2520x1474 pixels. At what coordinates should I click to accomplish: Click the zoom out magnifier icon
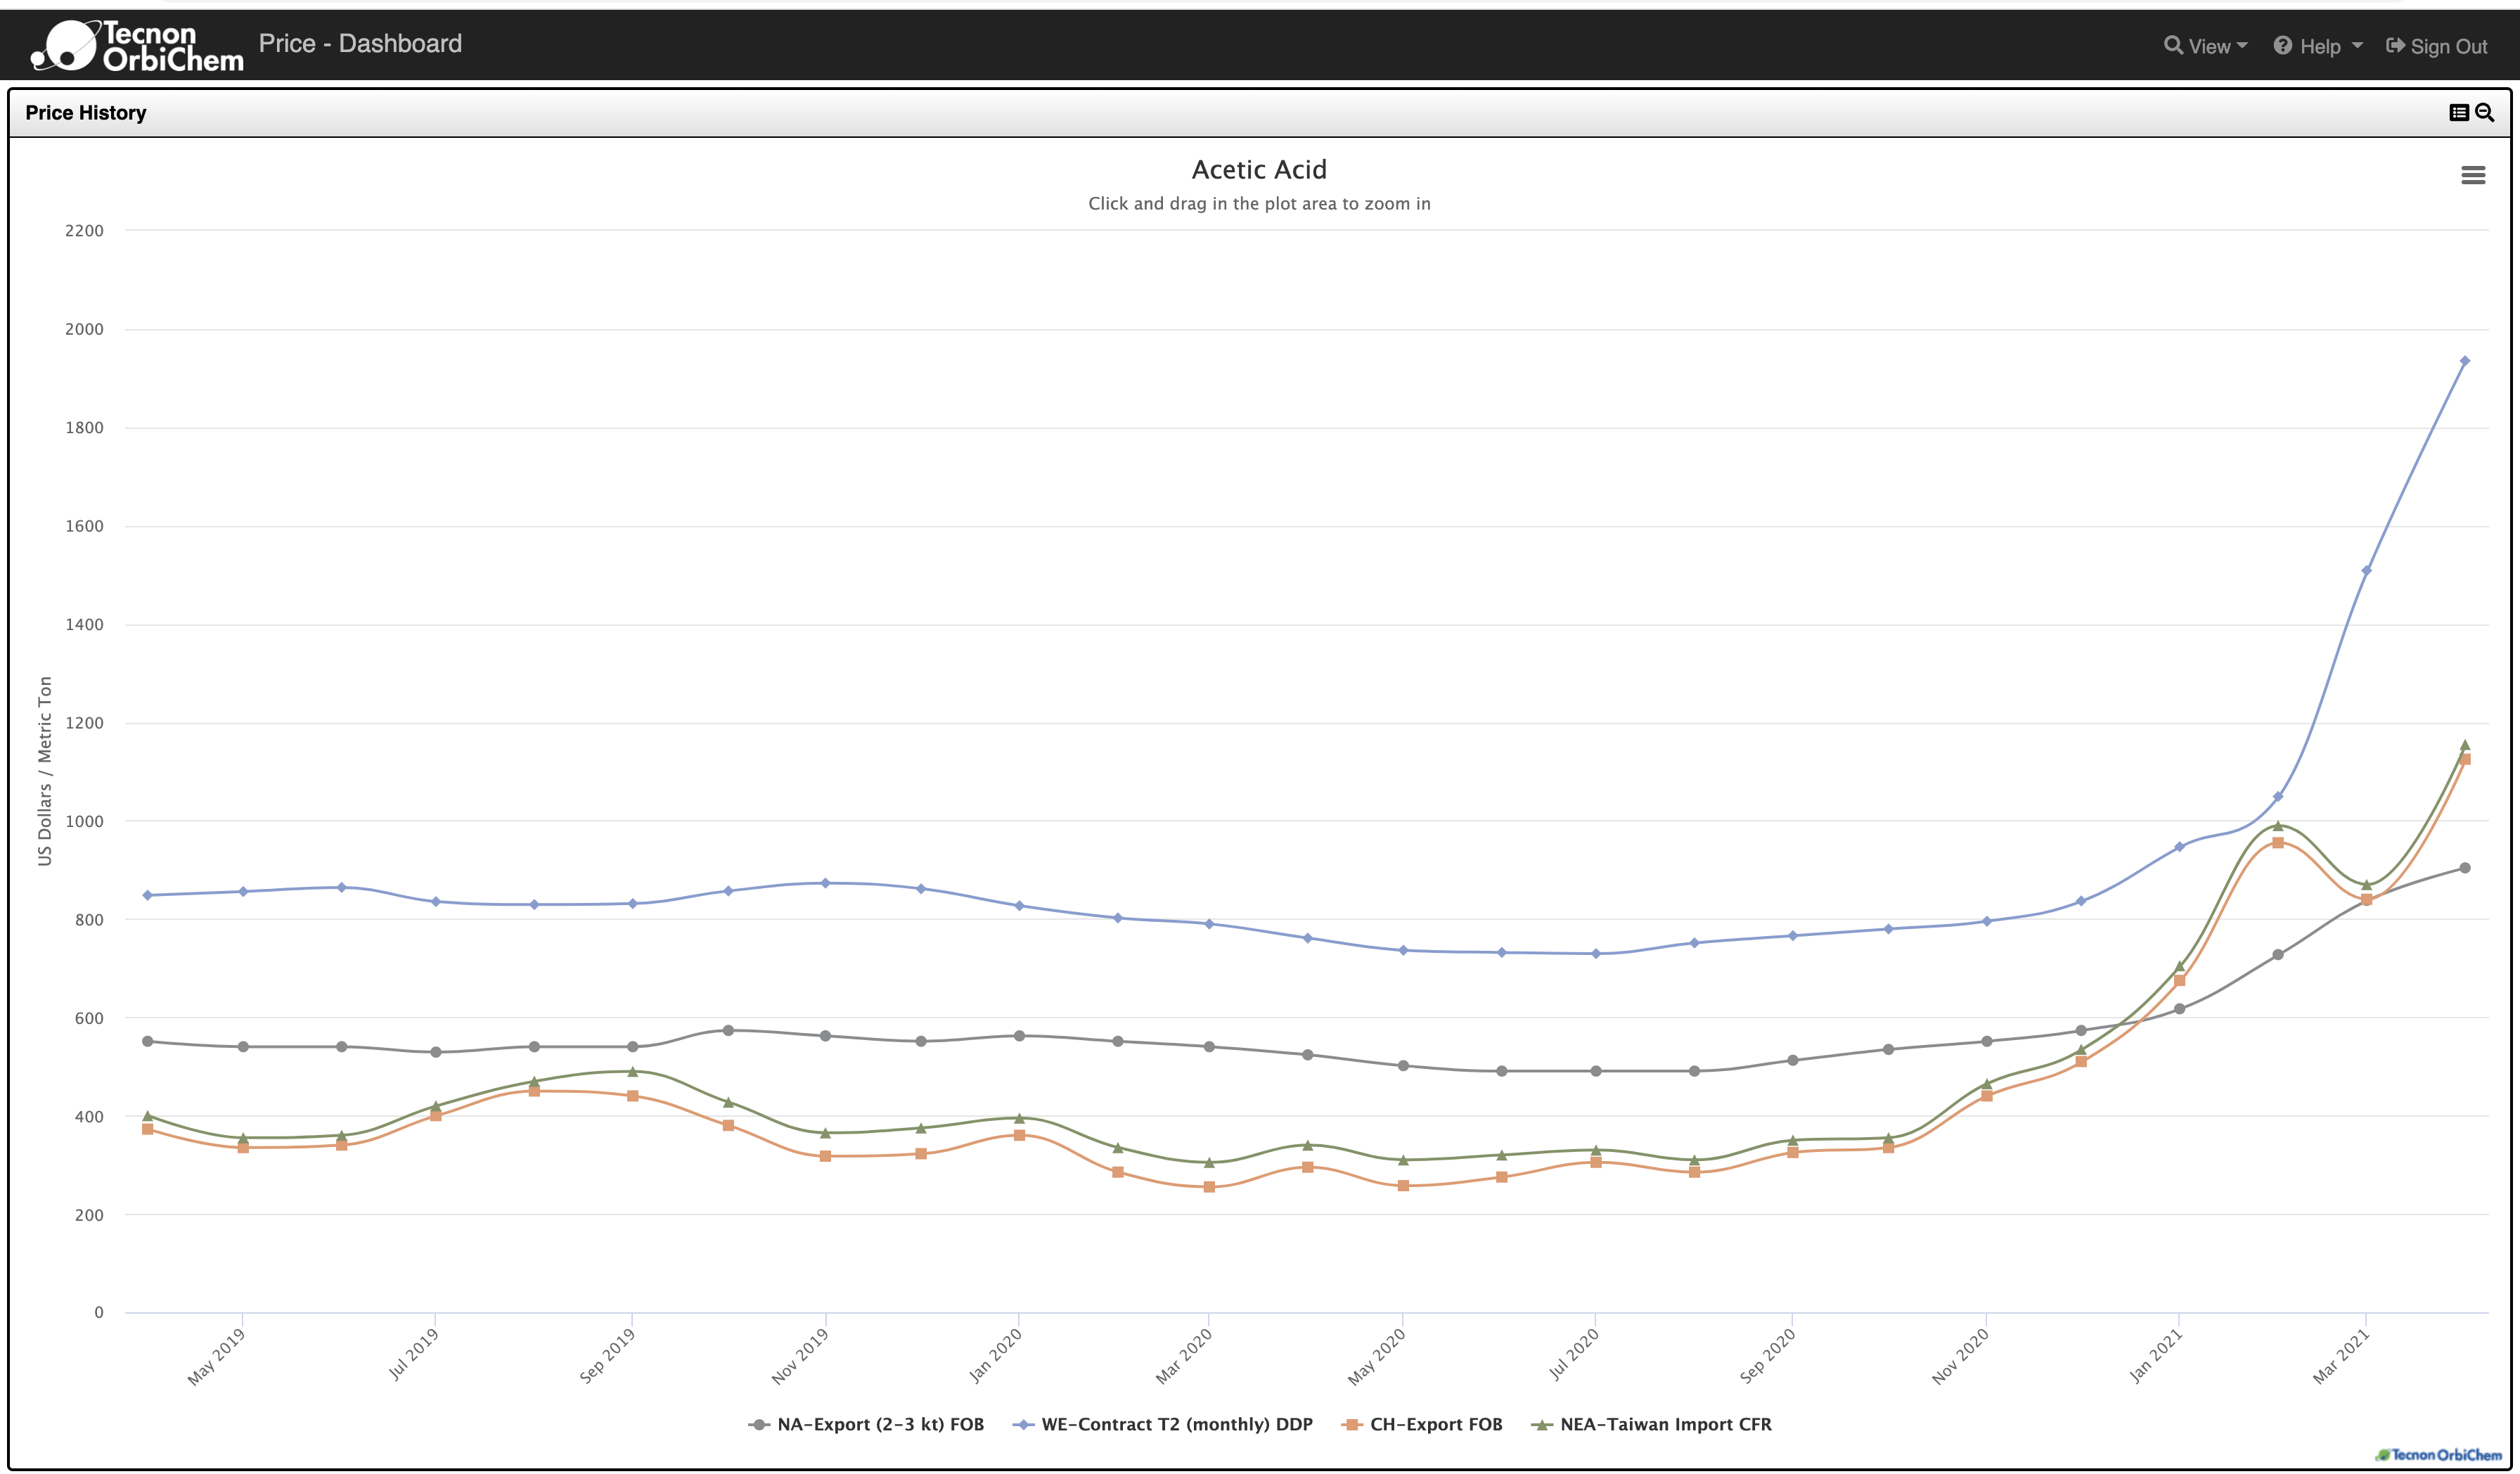click(2485, 113)
